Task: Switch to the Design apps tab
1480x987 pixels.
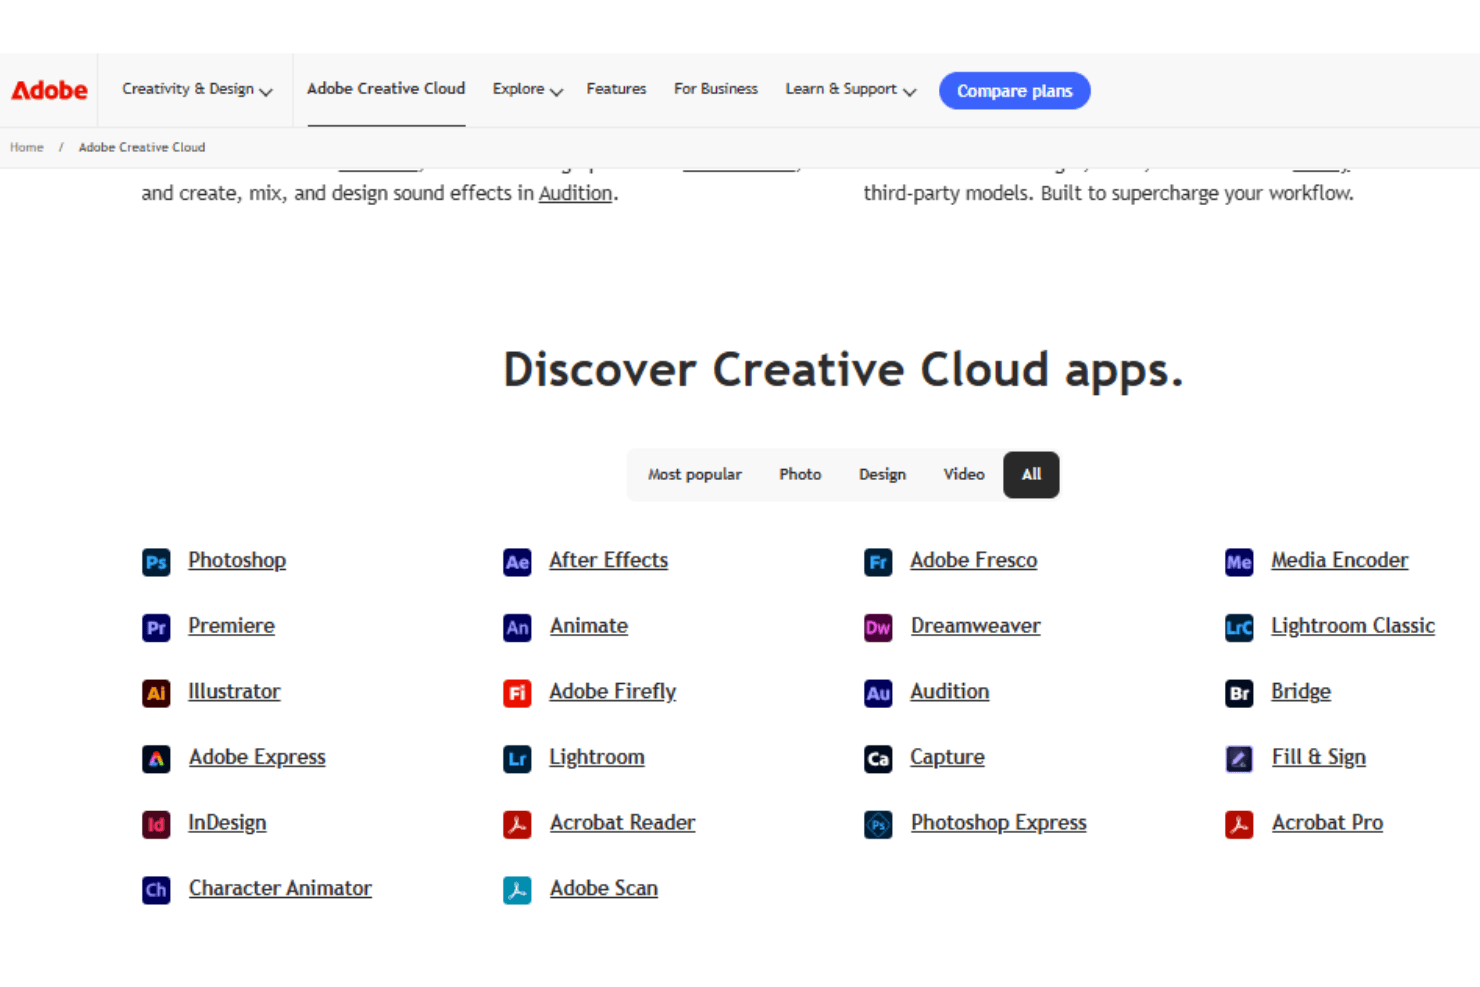Action: click(x=882, y=475)
